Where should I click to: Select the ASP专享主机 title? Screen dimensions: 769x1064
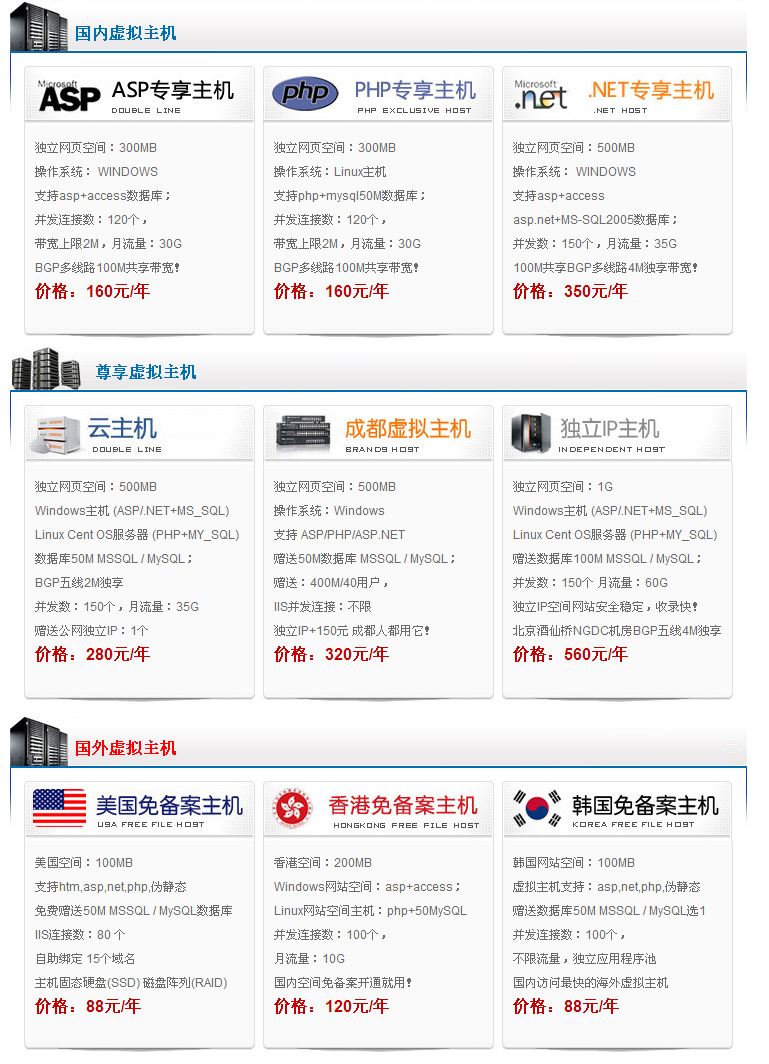[172, 90]
